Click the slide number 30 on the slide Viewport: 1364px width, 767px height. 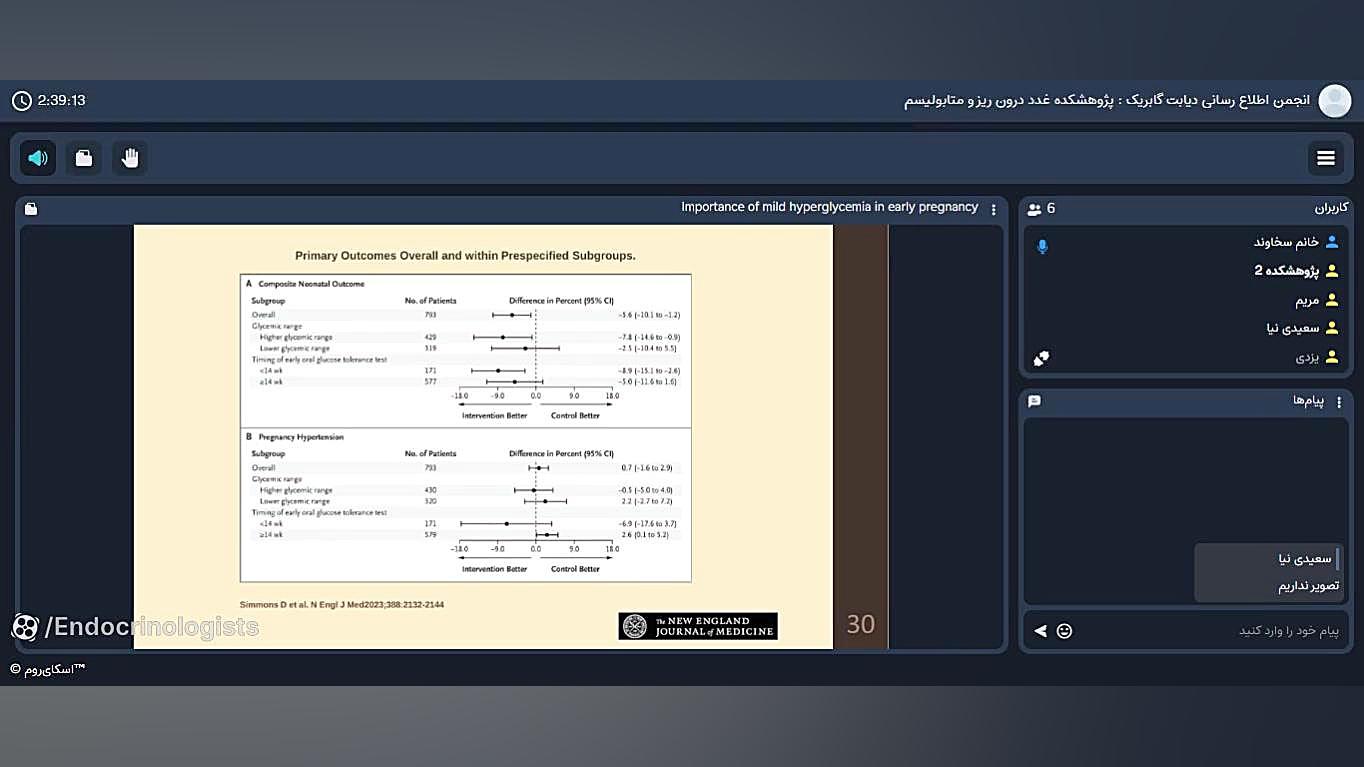click(x=861, y=624)
